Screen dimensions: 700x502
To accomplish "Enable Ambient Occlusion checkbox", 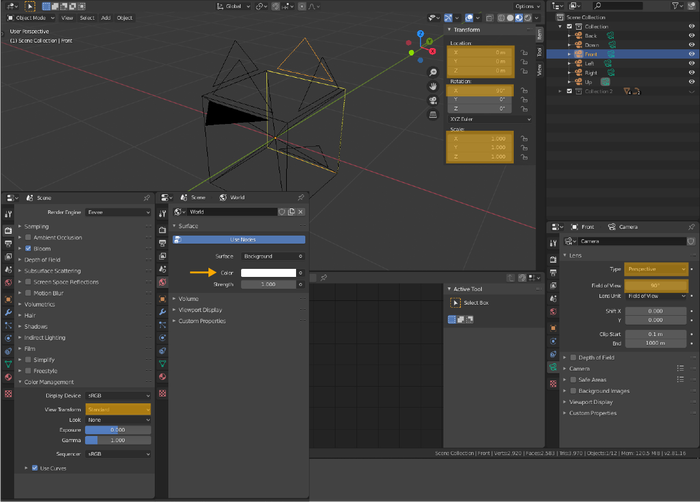I will pos(28,238).
